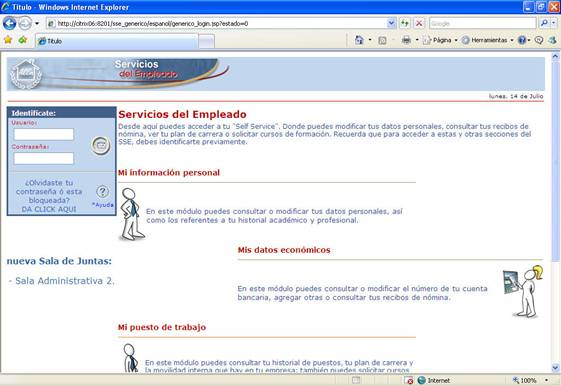The height and width of the screenshot is (386, 561).
Task: Click the DA CLICK AQUI forgot password link
Action: 49,209
